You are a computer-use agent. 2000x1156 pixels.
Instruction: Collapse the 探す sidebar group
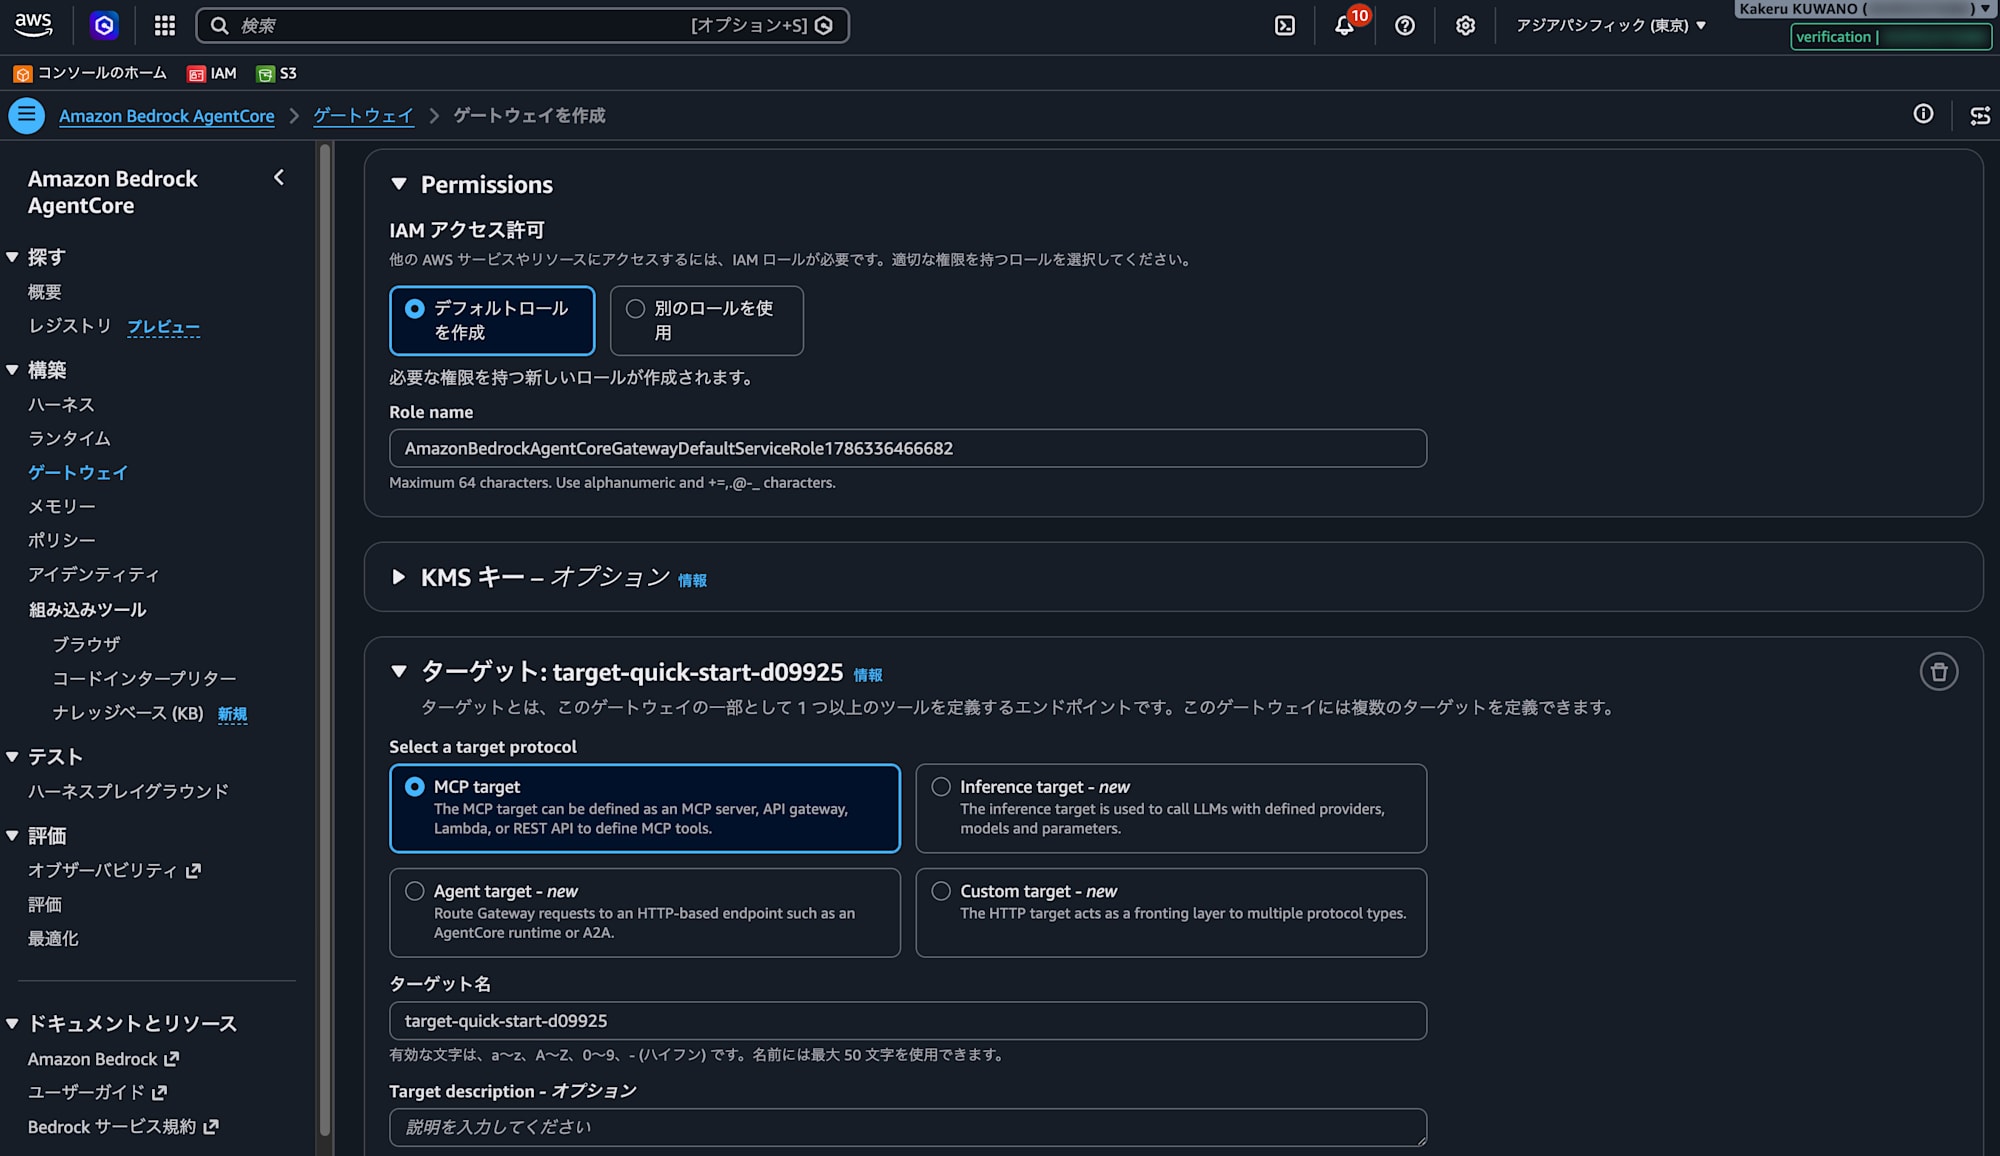coord(13,257)
